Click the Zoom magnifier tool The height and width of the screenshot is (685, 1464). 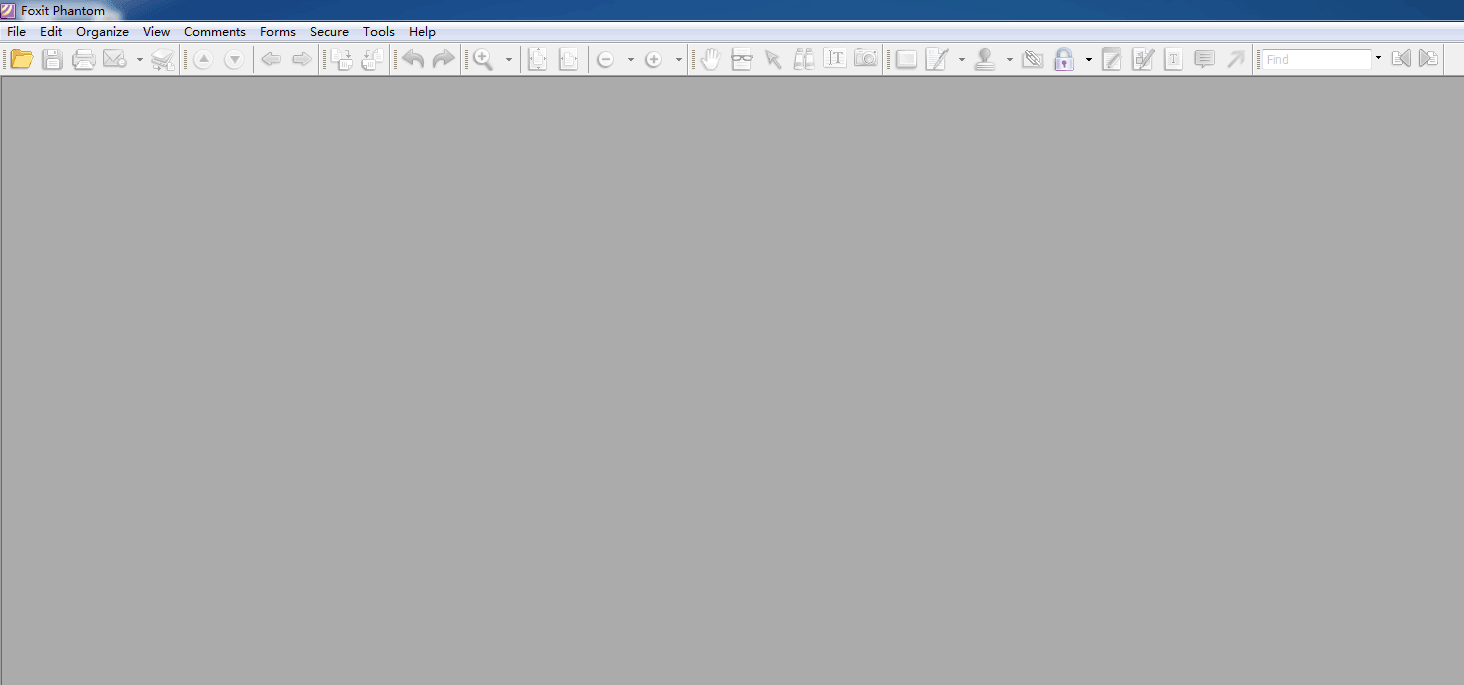(483, 59)
